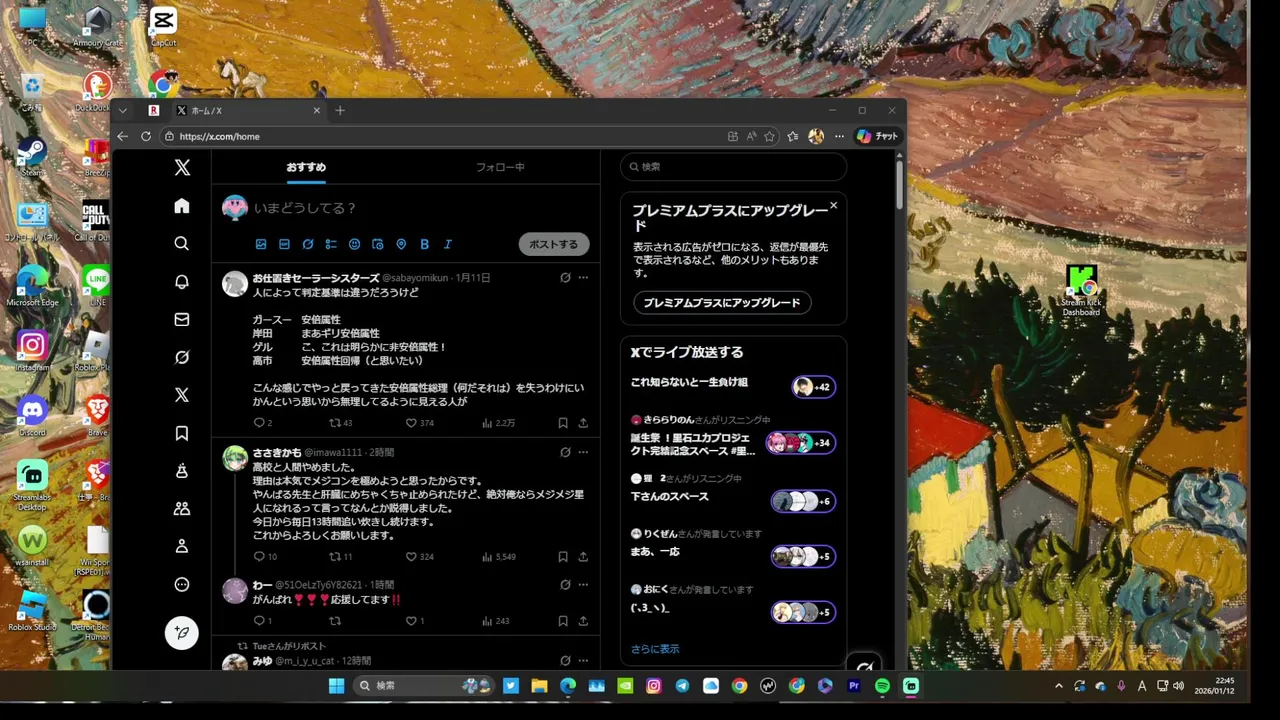The image size is (1280, 720).
Task: Open the X logo home link in sidebar
Action: click(x=182, y=168)
